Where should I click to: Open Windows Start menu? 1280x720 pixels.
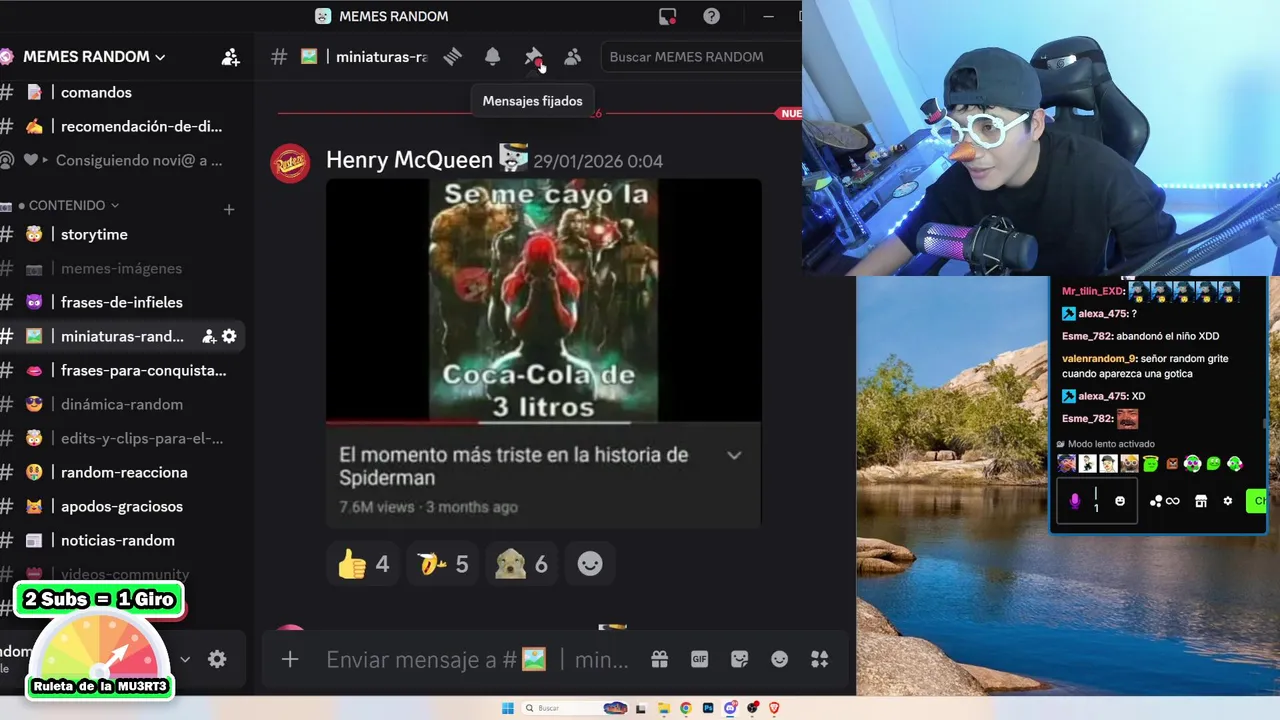click(508, 708)
